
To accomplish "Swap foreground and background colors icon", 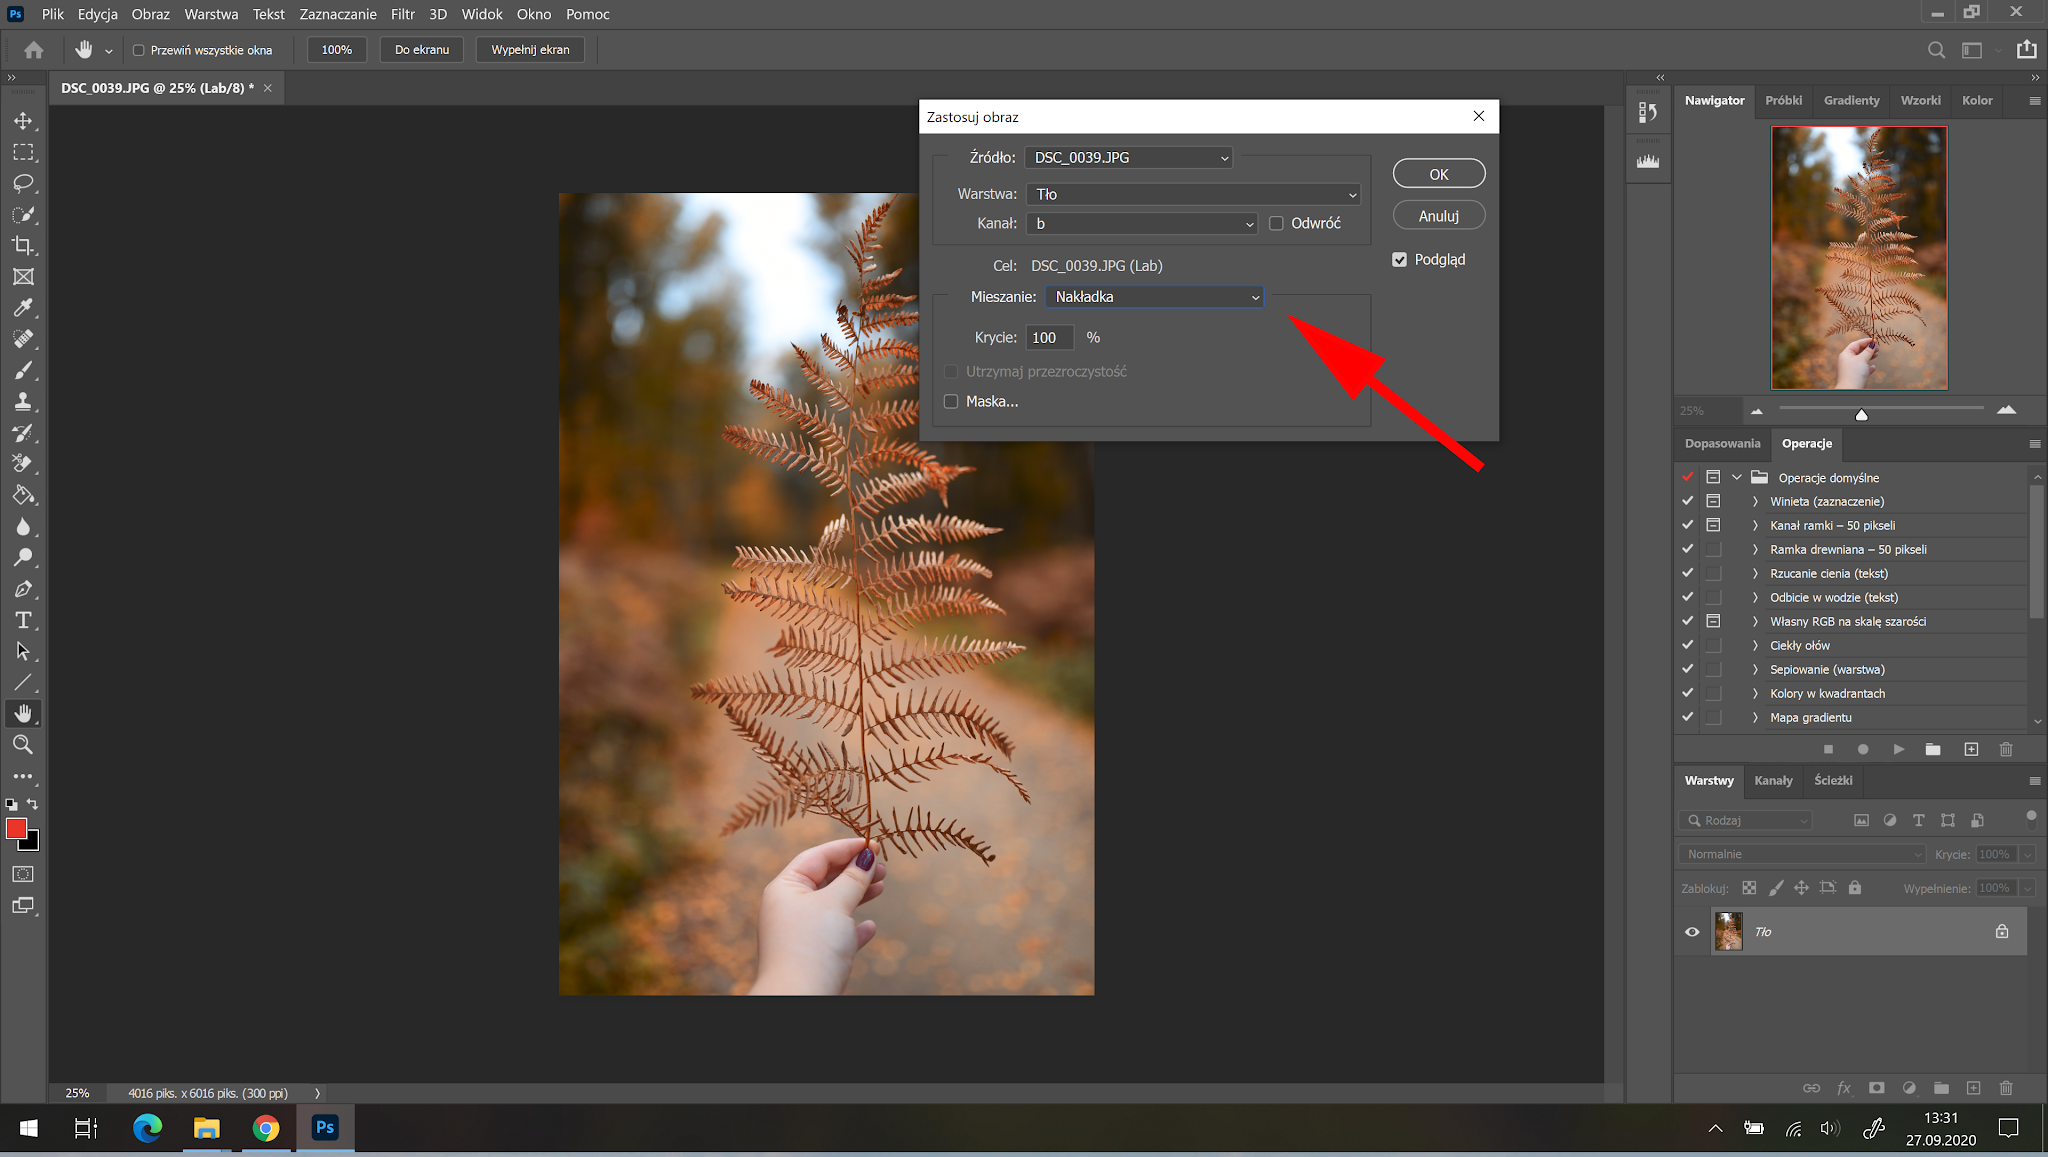I will [33, 804].
